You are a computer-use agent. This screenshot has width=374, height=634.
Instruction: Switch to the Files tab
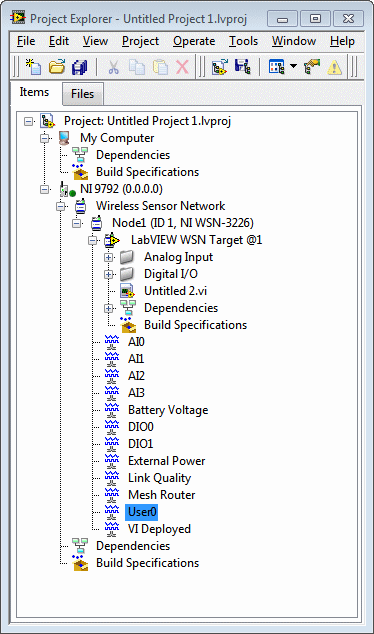tap(82, 94)
